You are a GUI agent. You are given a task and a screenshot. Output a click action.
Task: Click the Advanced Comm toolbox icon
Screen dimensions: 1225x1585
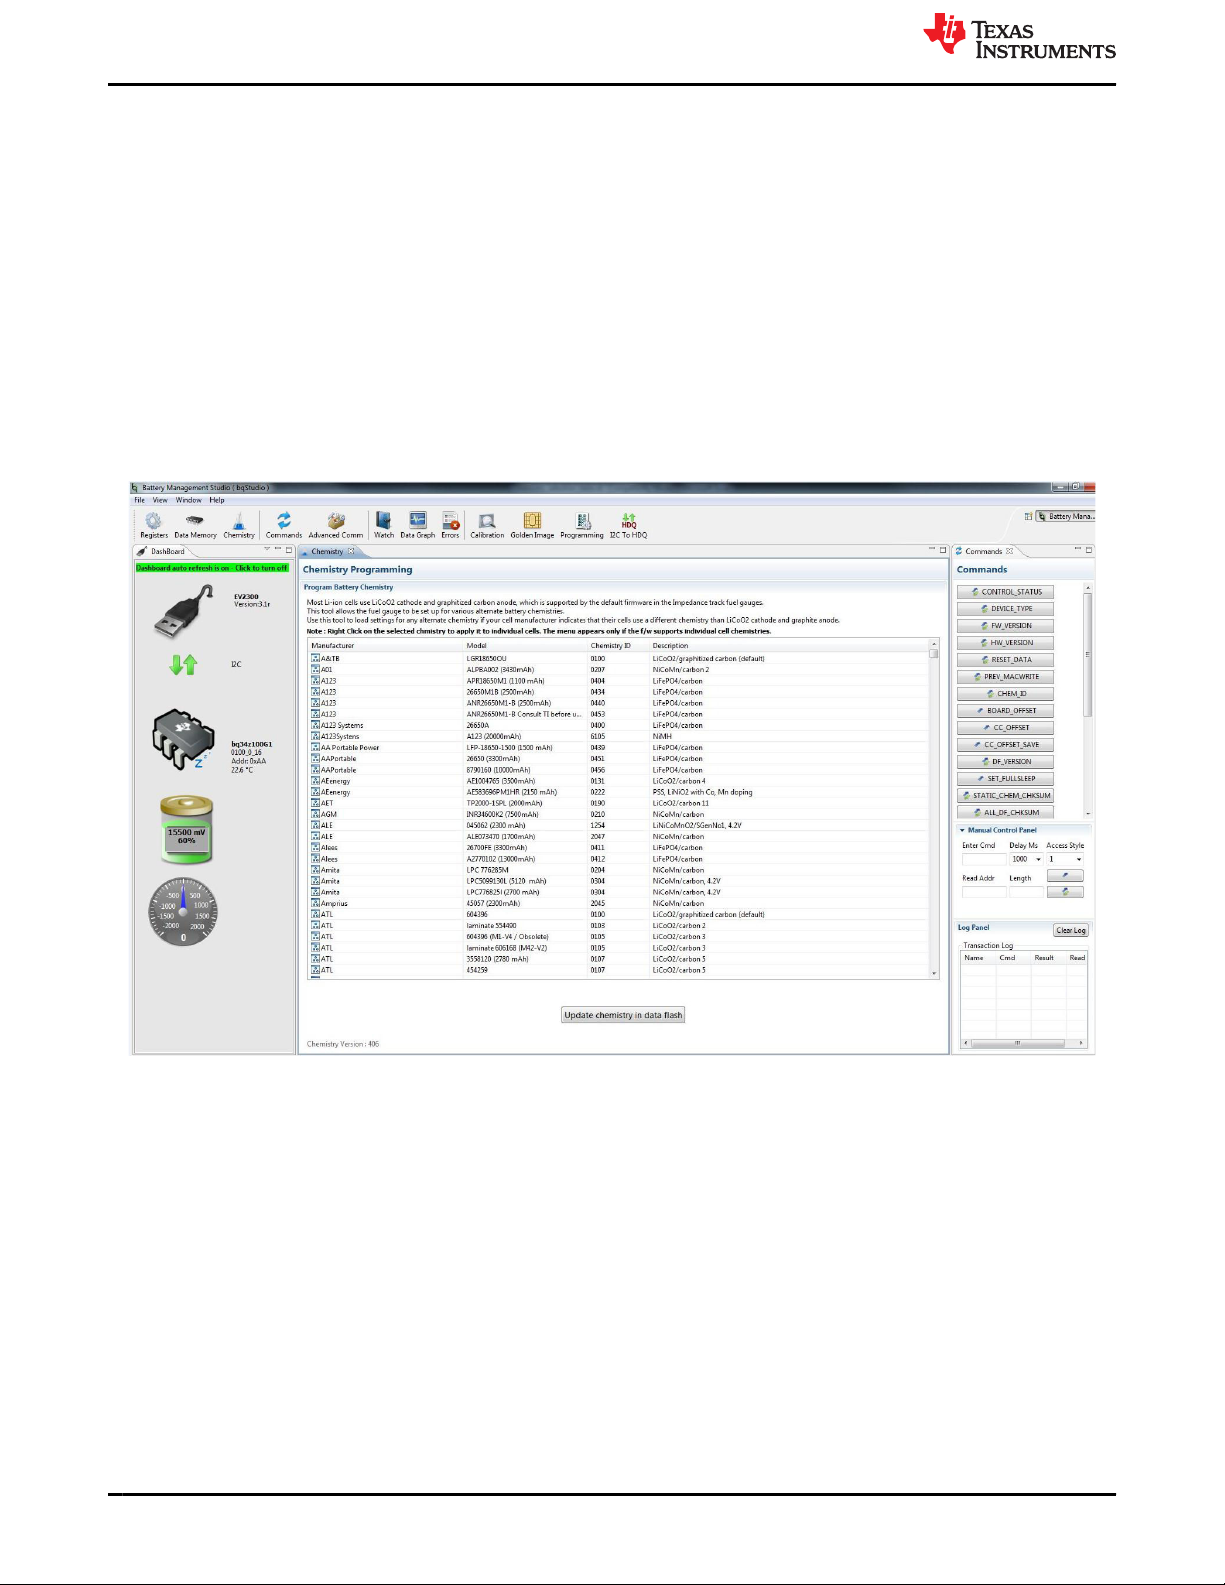336,523
